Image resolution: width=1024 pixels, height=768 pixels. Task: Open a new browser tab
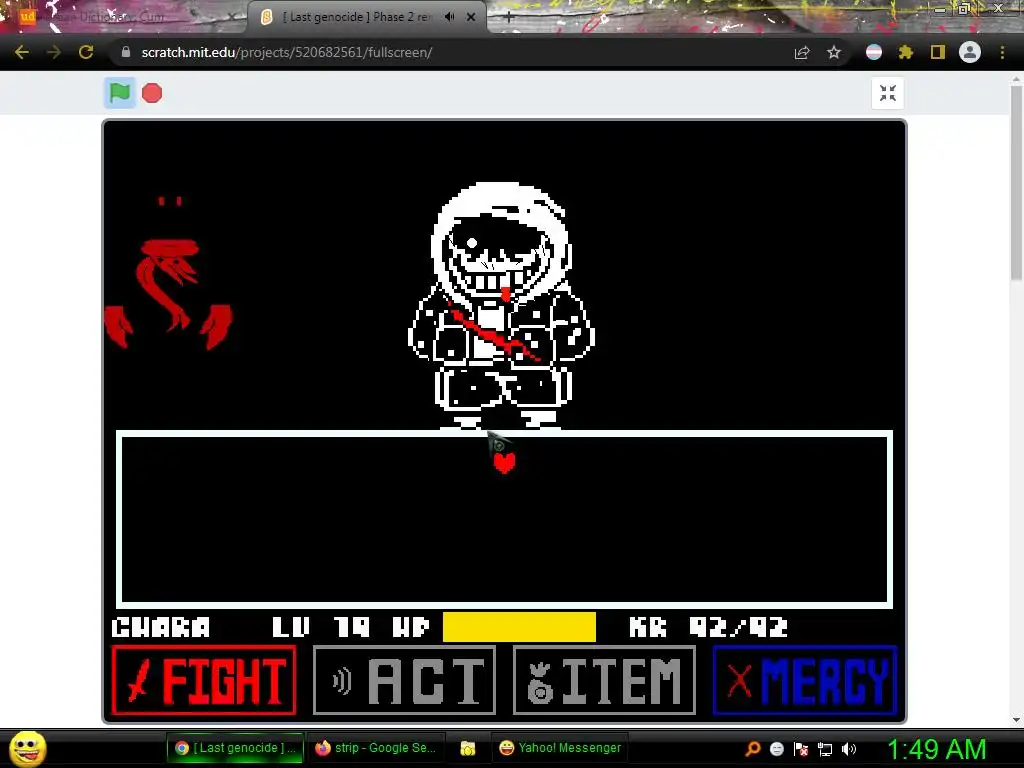pyautogui.click(x=509, y=18)
